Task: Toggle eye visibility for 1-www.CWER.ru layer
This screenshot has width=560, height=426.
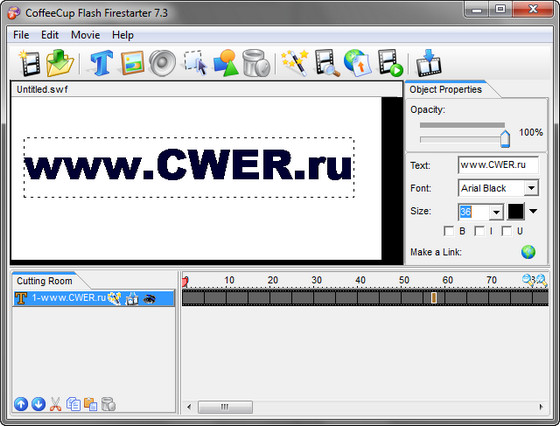Action: 149,299
